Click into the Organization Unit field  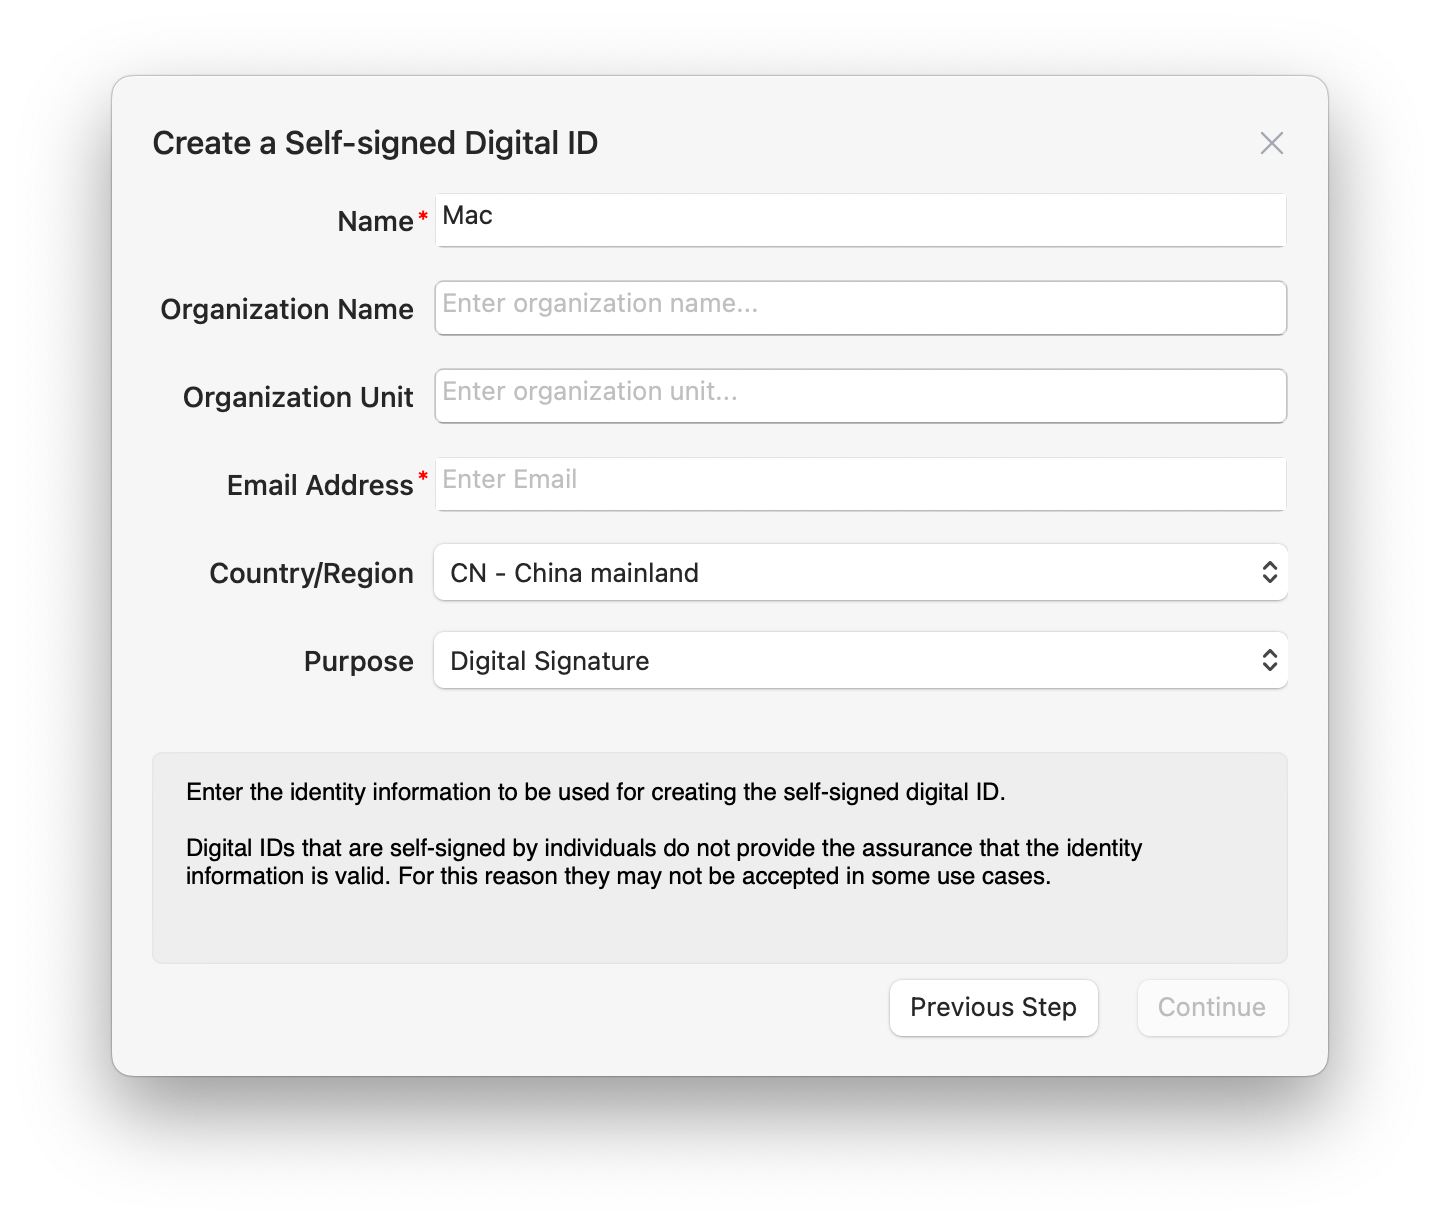860,396
